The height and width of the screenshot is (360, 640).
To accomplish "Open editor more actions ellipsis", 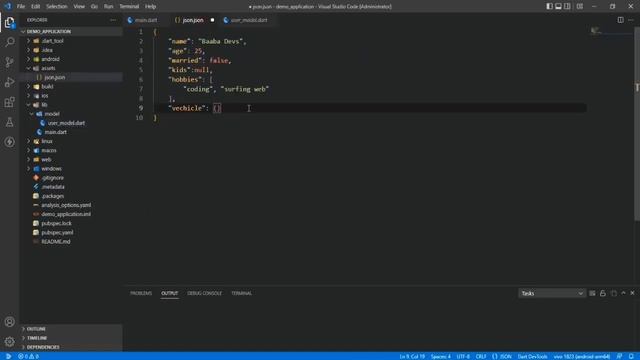I will [x=631, y=20].
